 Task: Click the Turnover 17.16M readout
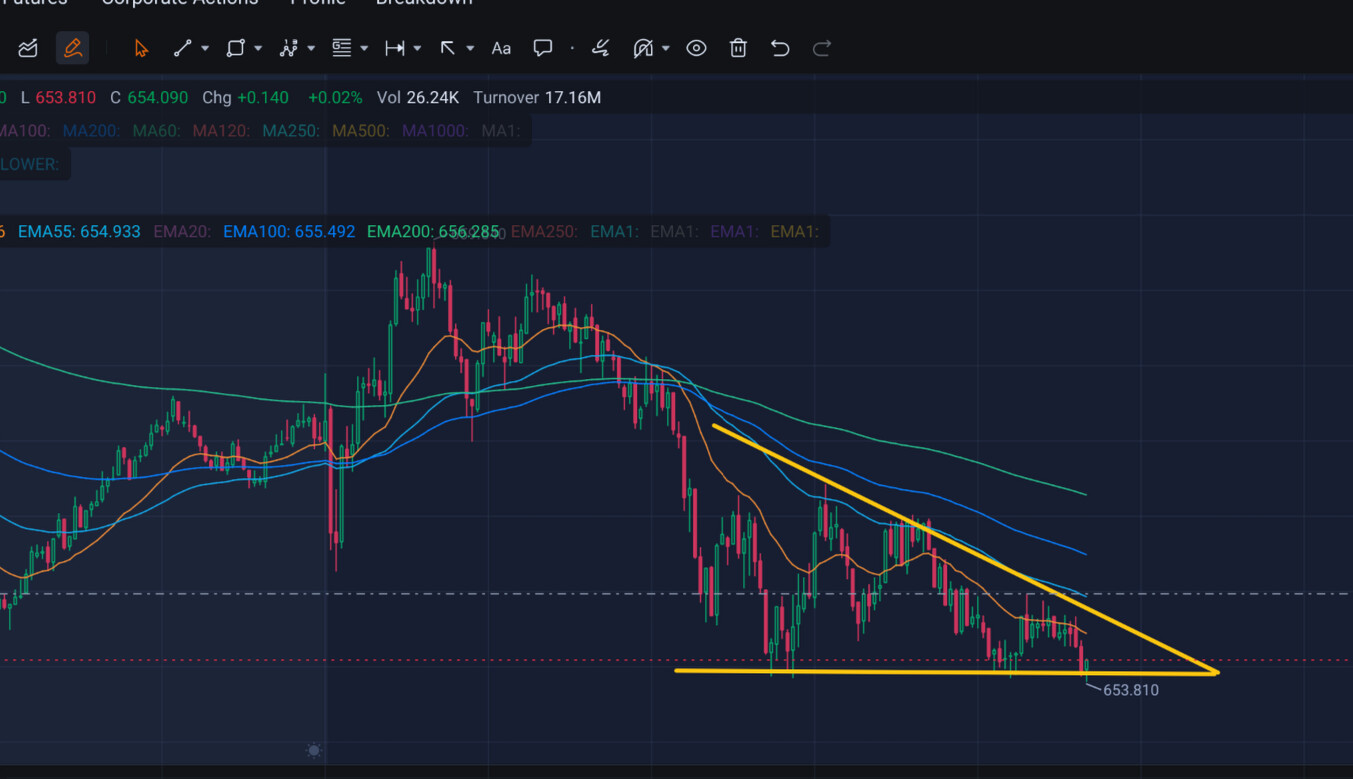(537, 97)
